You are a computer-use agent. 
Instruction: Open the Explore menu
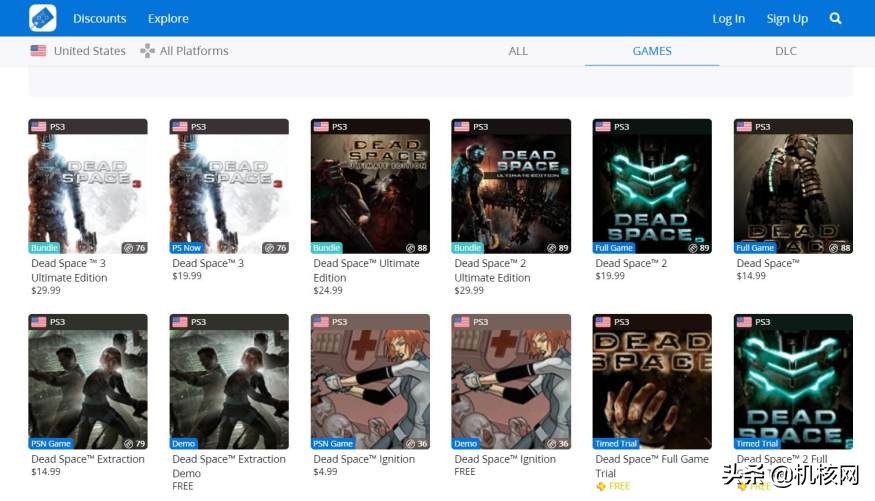168,18
